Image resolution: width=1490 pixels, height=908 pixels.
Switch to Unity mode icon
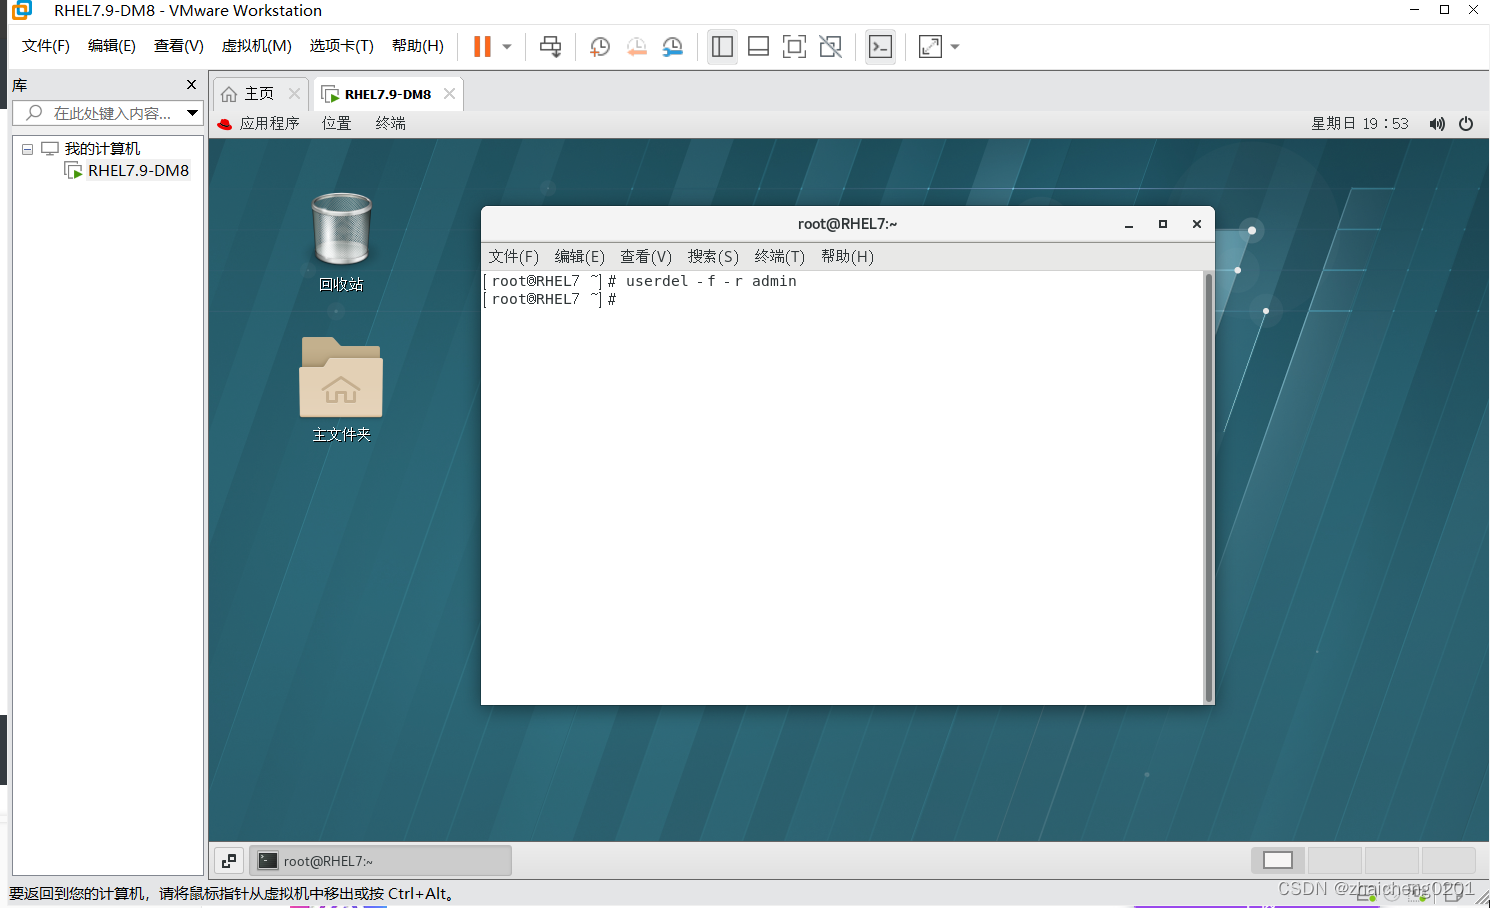(x=830, y=46)
